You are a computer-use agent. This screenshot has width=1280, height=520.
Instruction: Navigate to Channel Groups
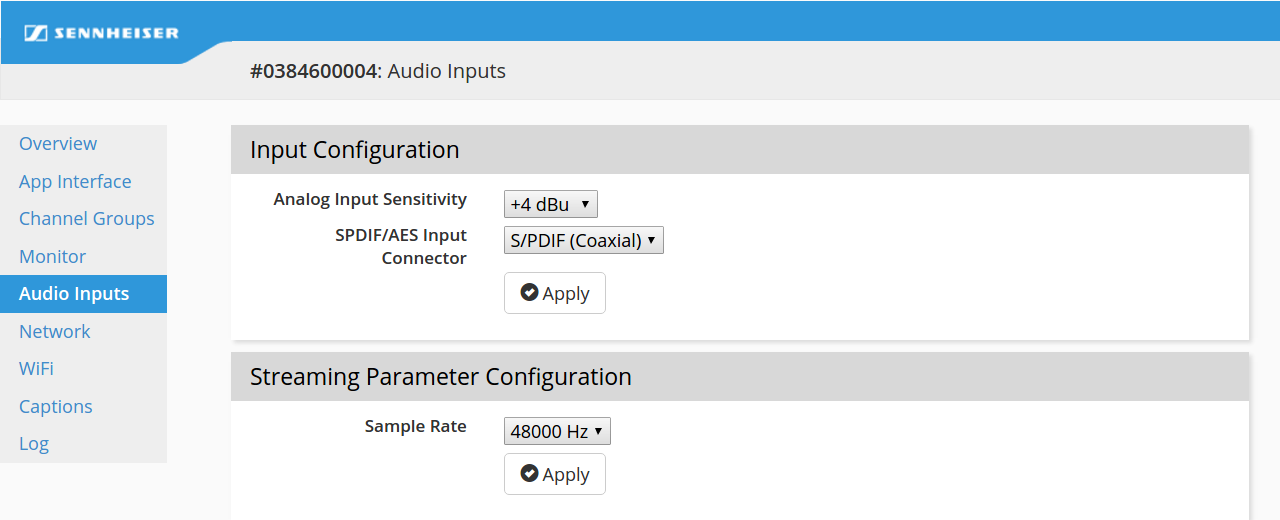pyautogui.click(x=87, y=219)
